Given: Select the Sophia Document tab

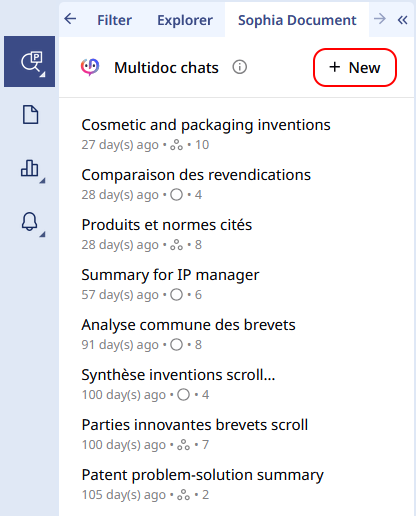Looking at the screenshot, I should pyautogui.click(x=297, y=20).
